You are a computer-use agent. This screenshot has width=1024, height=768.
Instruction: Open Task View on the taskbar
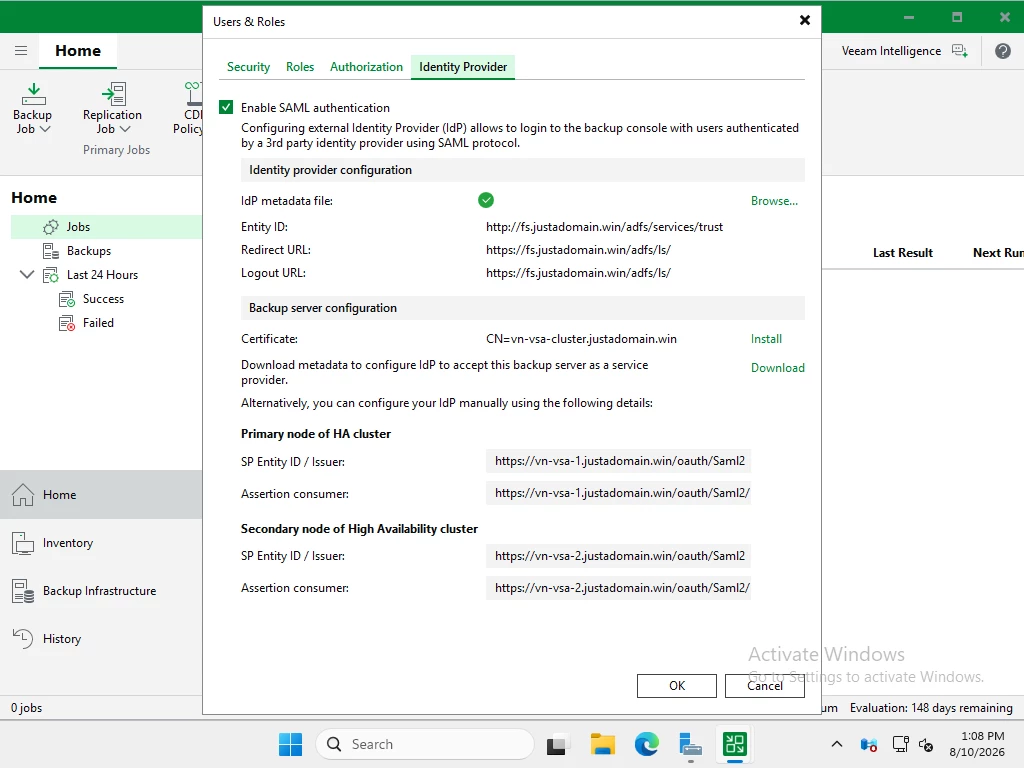(556, 744)
